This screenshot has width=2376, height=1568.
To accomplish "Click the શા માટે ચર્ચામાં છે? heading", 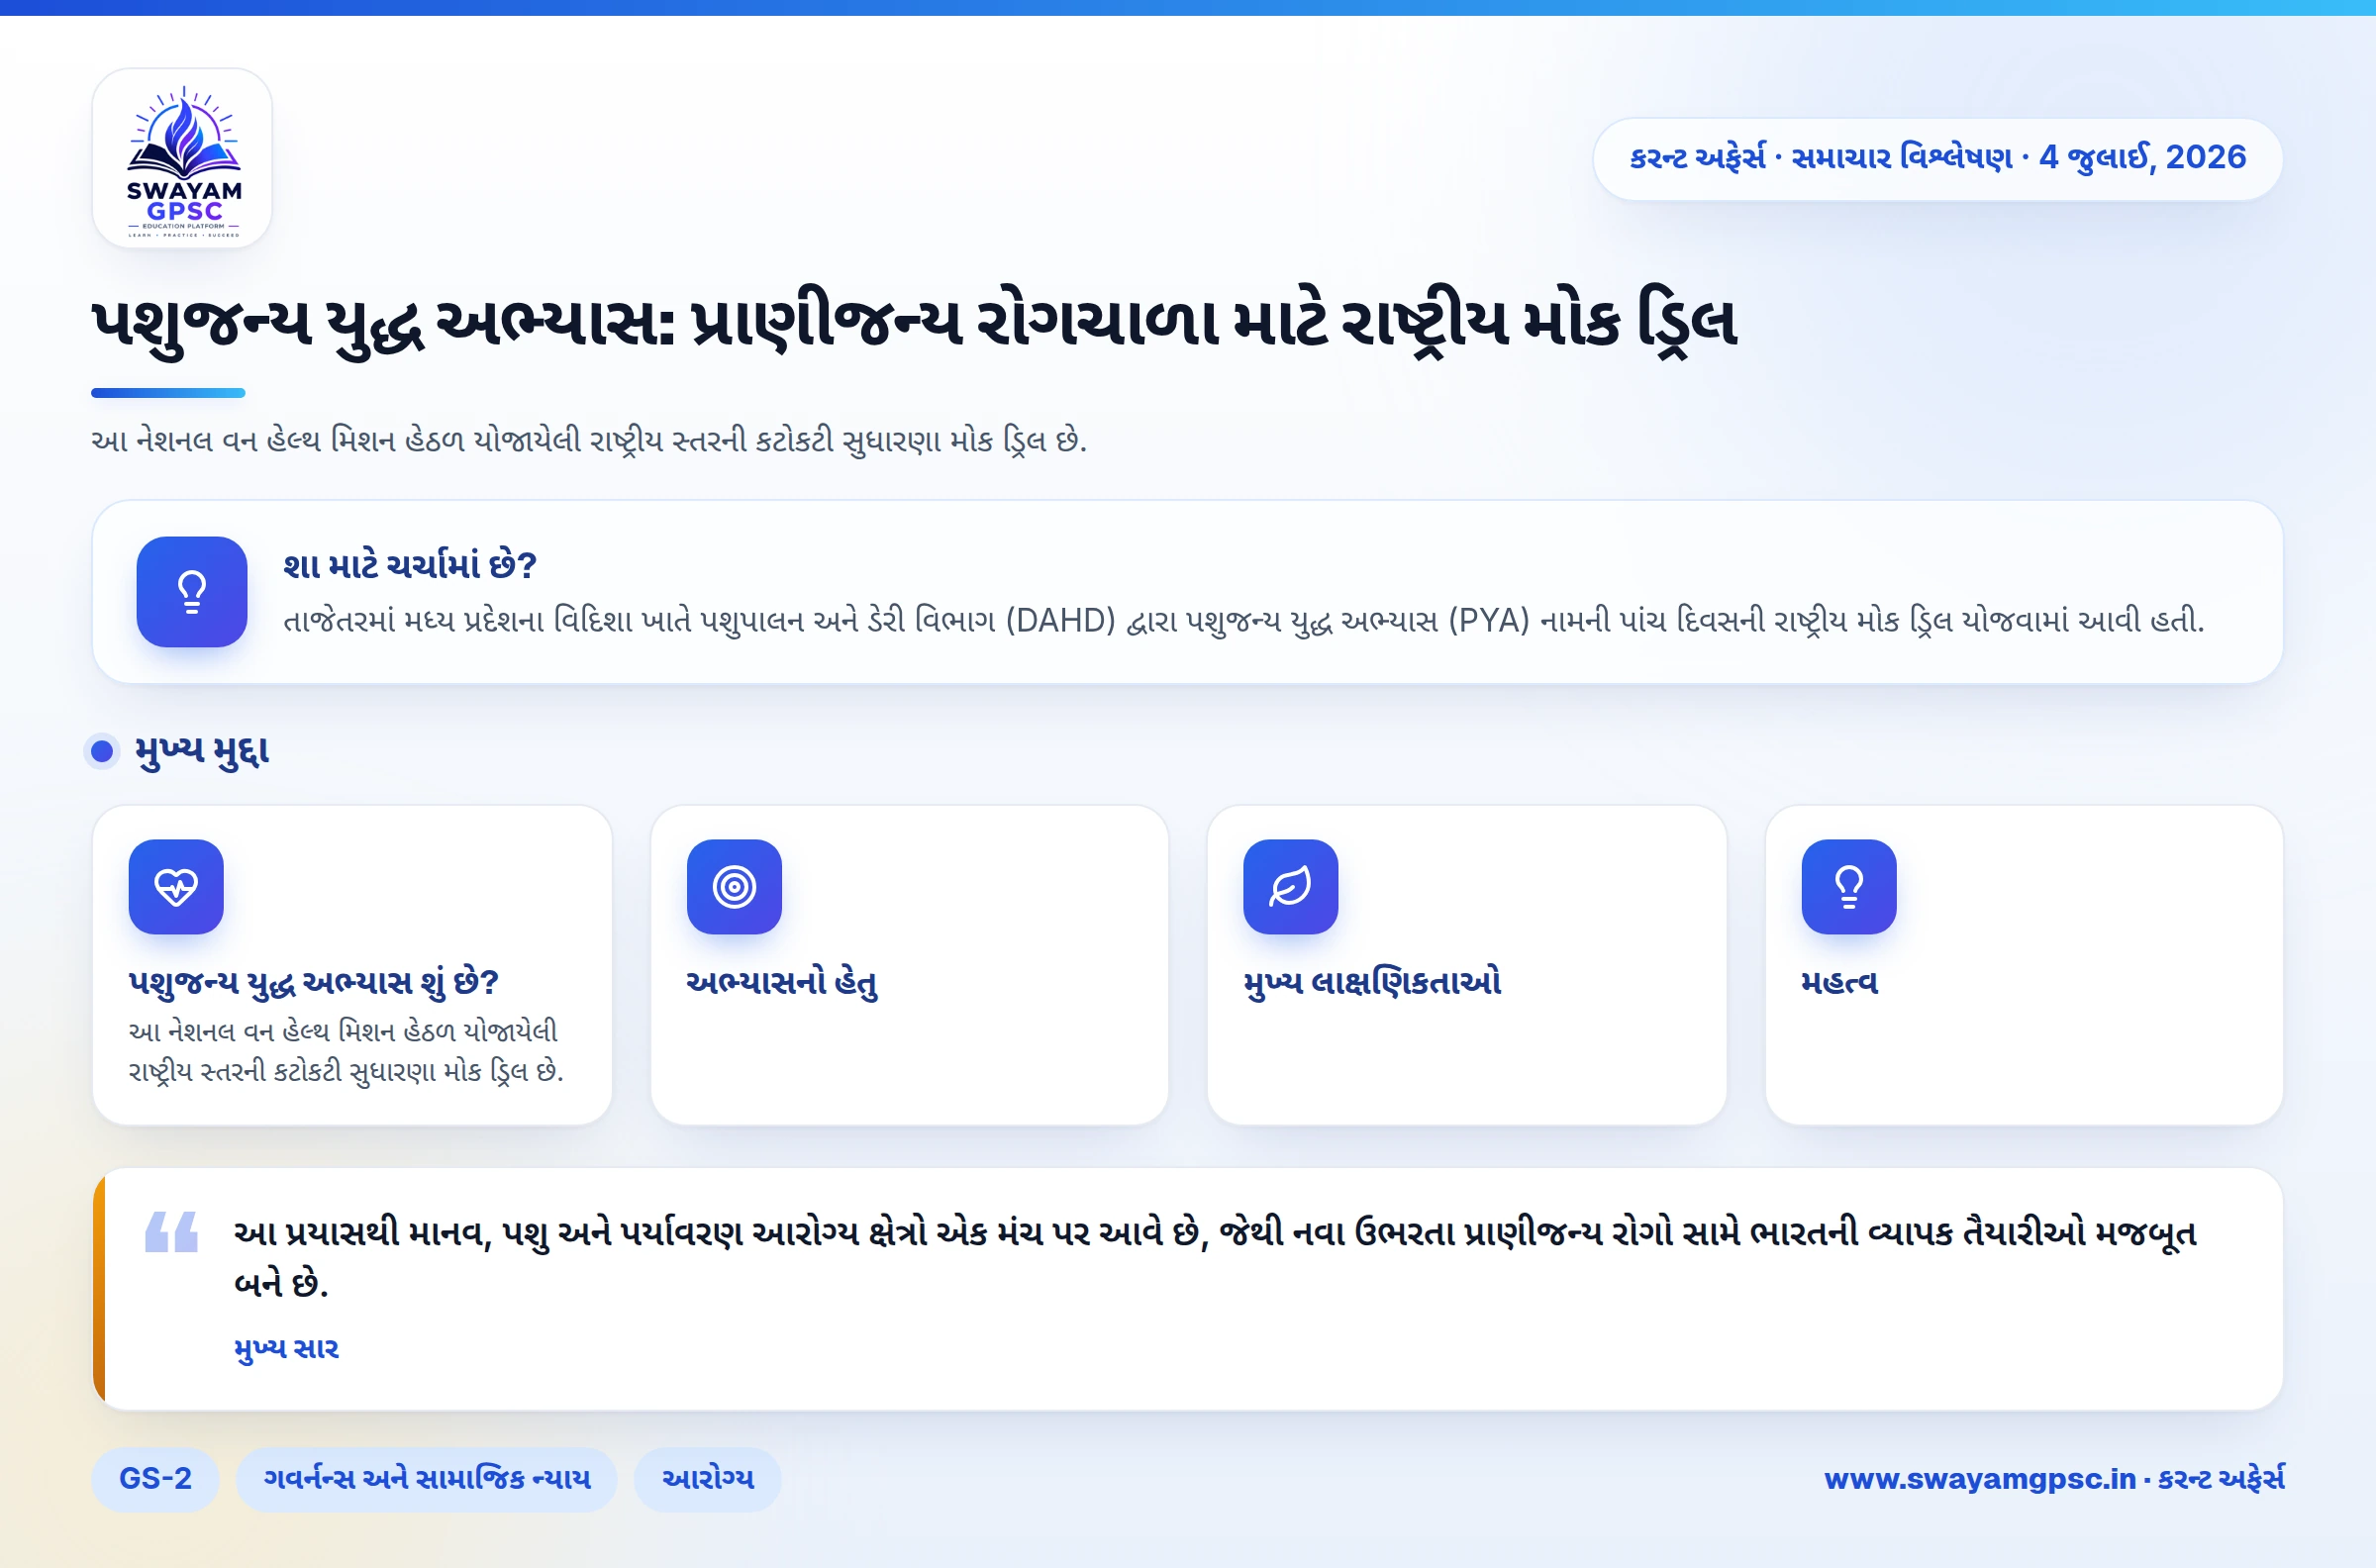I will coord(410,566).
